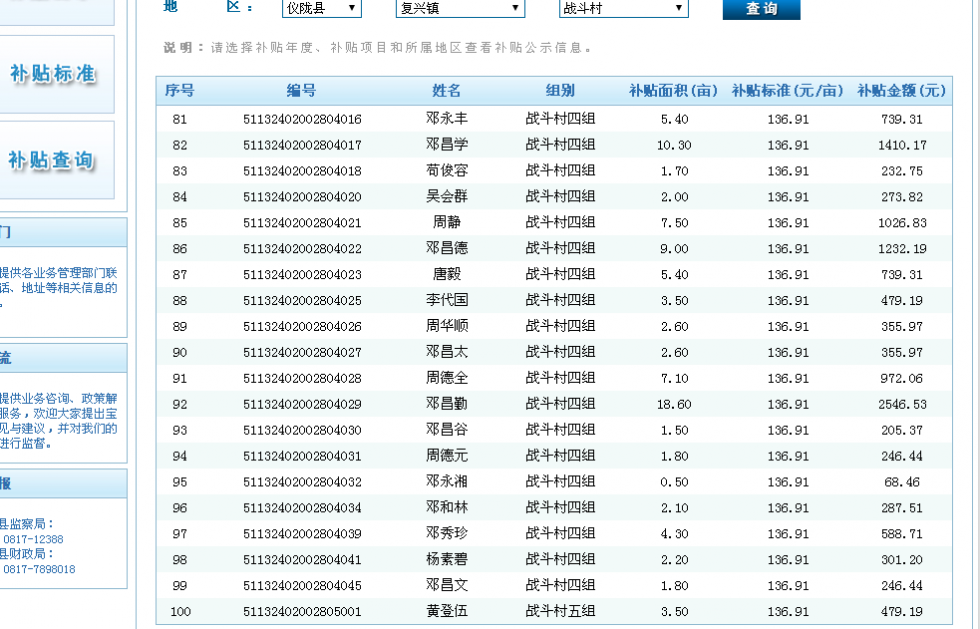Expand the 复兴镇 town dropdown
Image resolution: width=980 pixels, height=629 pixels.
pos(460,9)
